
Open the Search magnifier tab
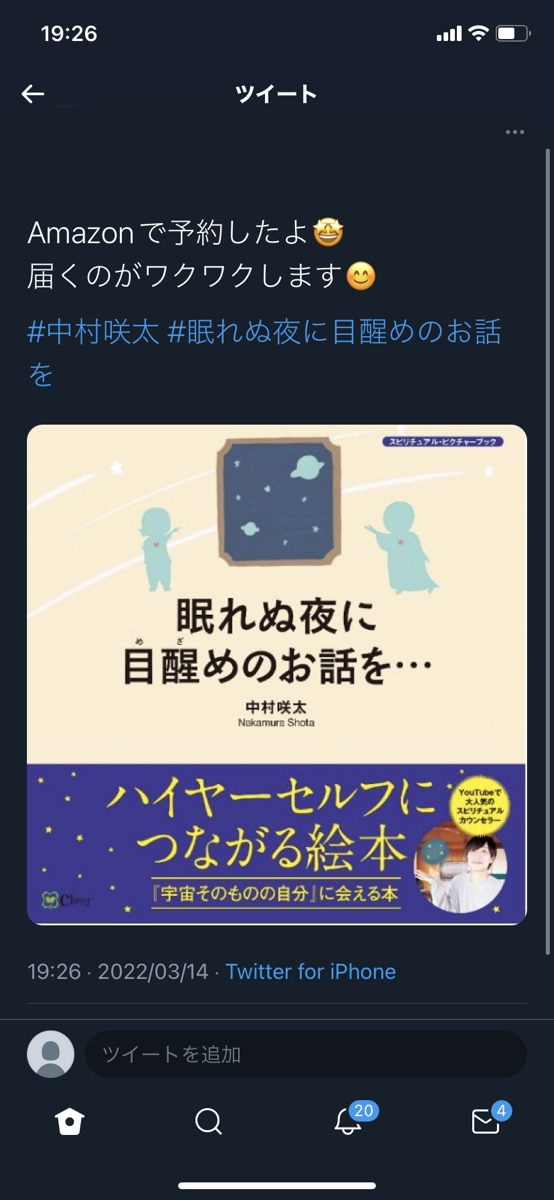tap(208, 1122)
